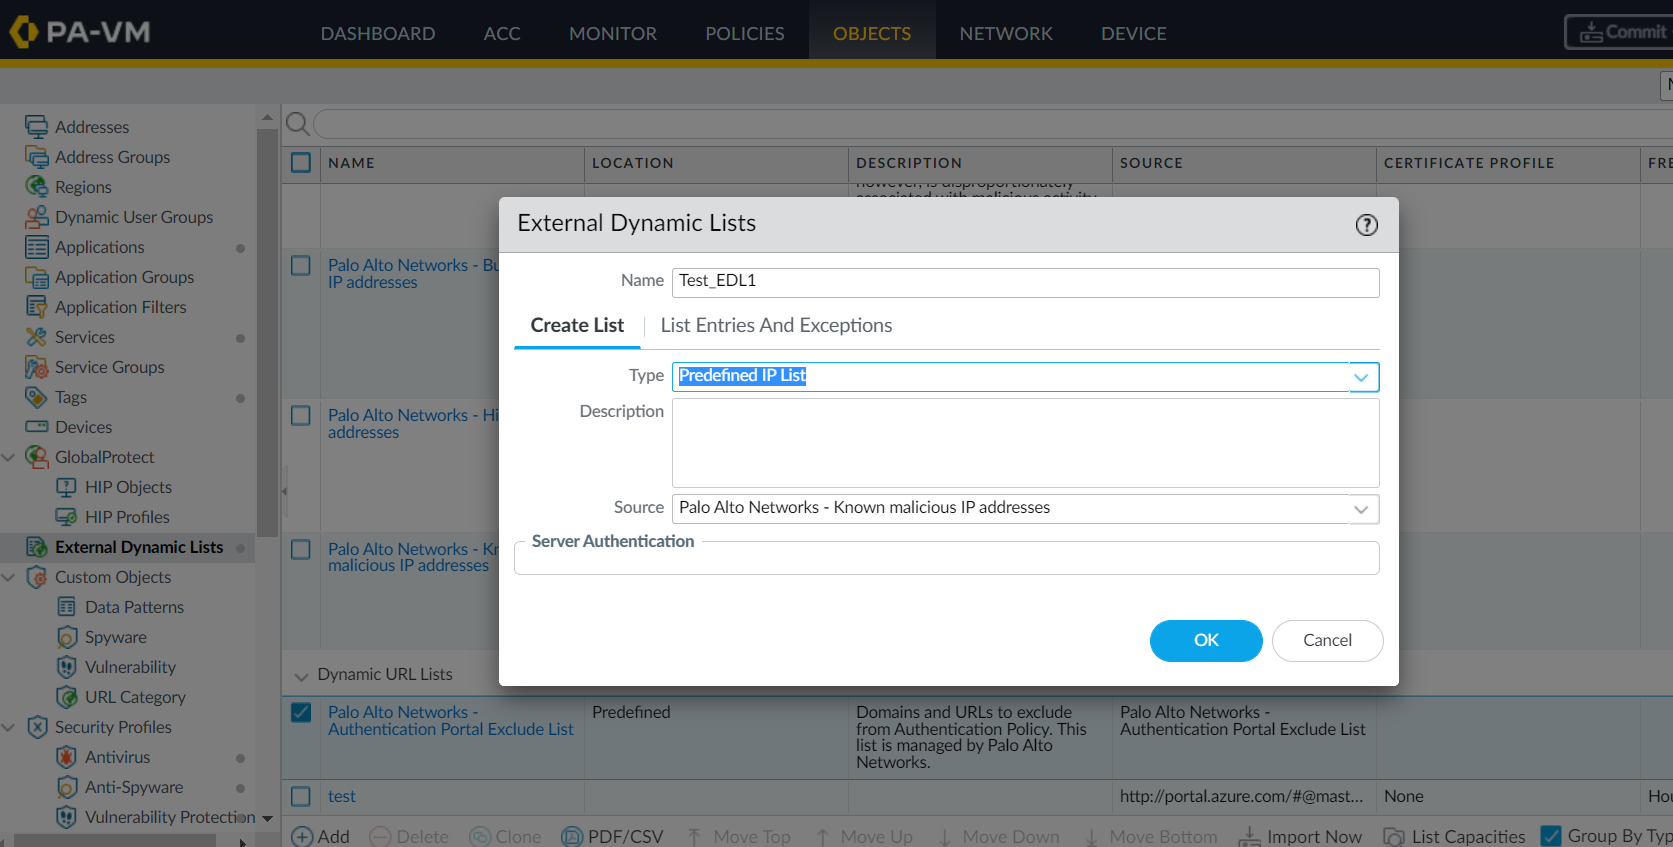The height and width of the screenshot is (847, 1673).
Task: Click the search magnifier icon above the table
Action: 297,124
